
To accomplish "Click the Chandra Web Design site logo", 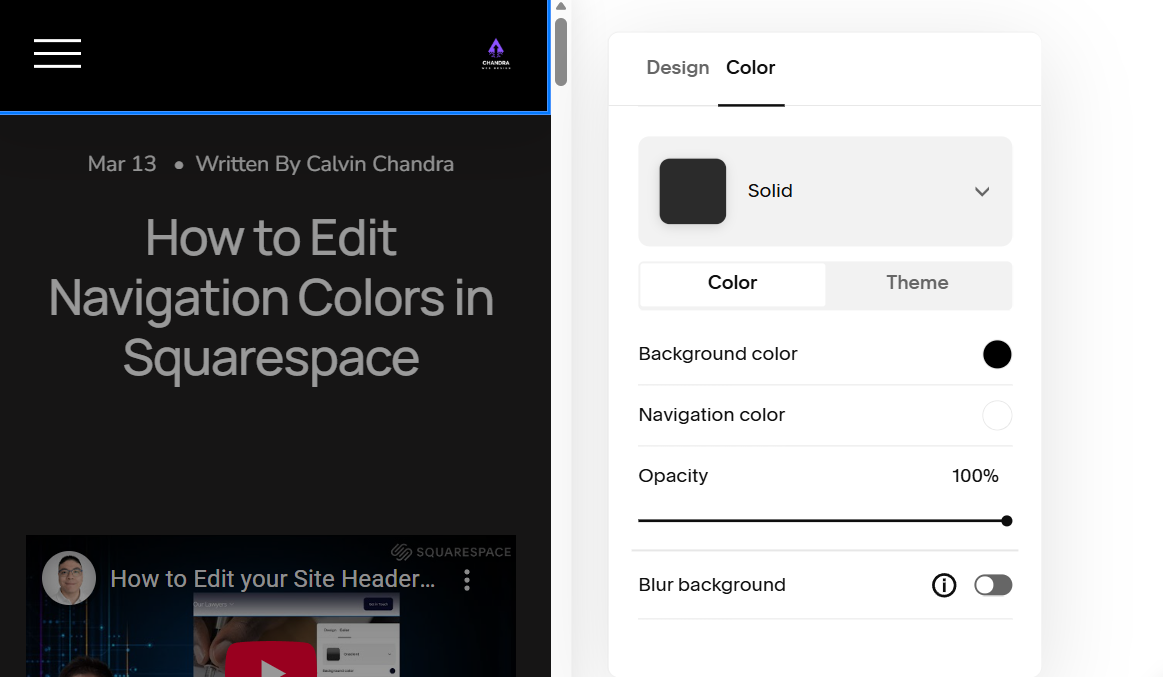I will pos(496,53).
